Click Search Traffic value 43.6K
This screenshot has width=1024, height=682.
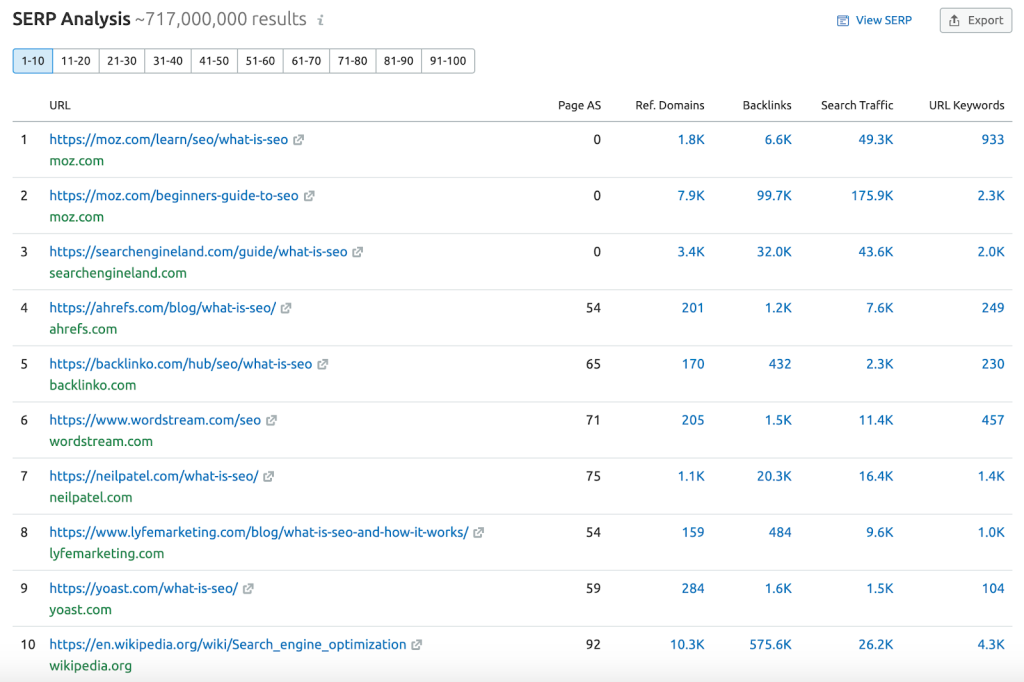tap(876, 252)
